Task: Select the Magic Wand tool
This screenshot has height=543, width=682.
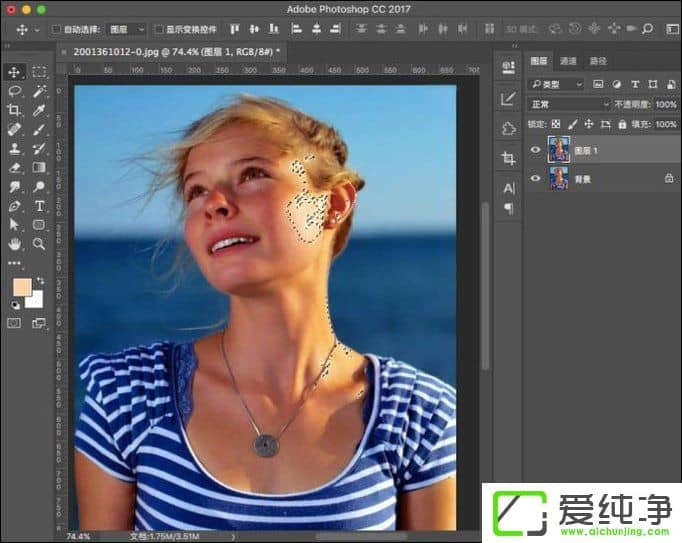Action: [x=40, y=91]
